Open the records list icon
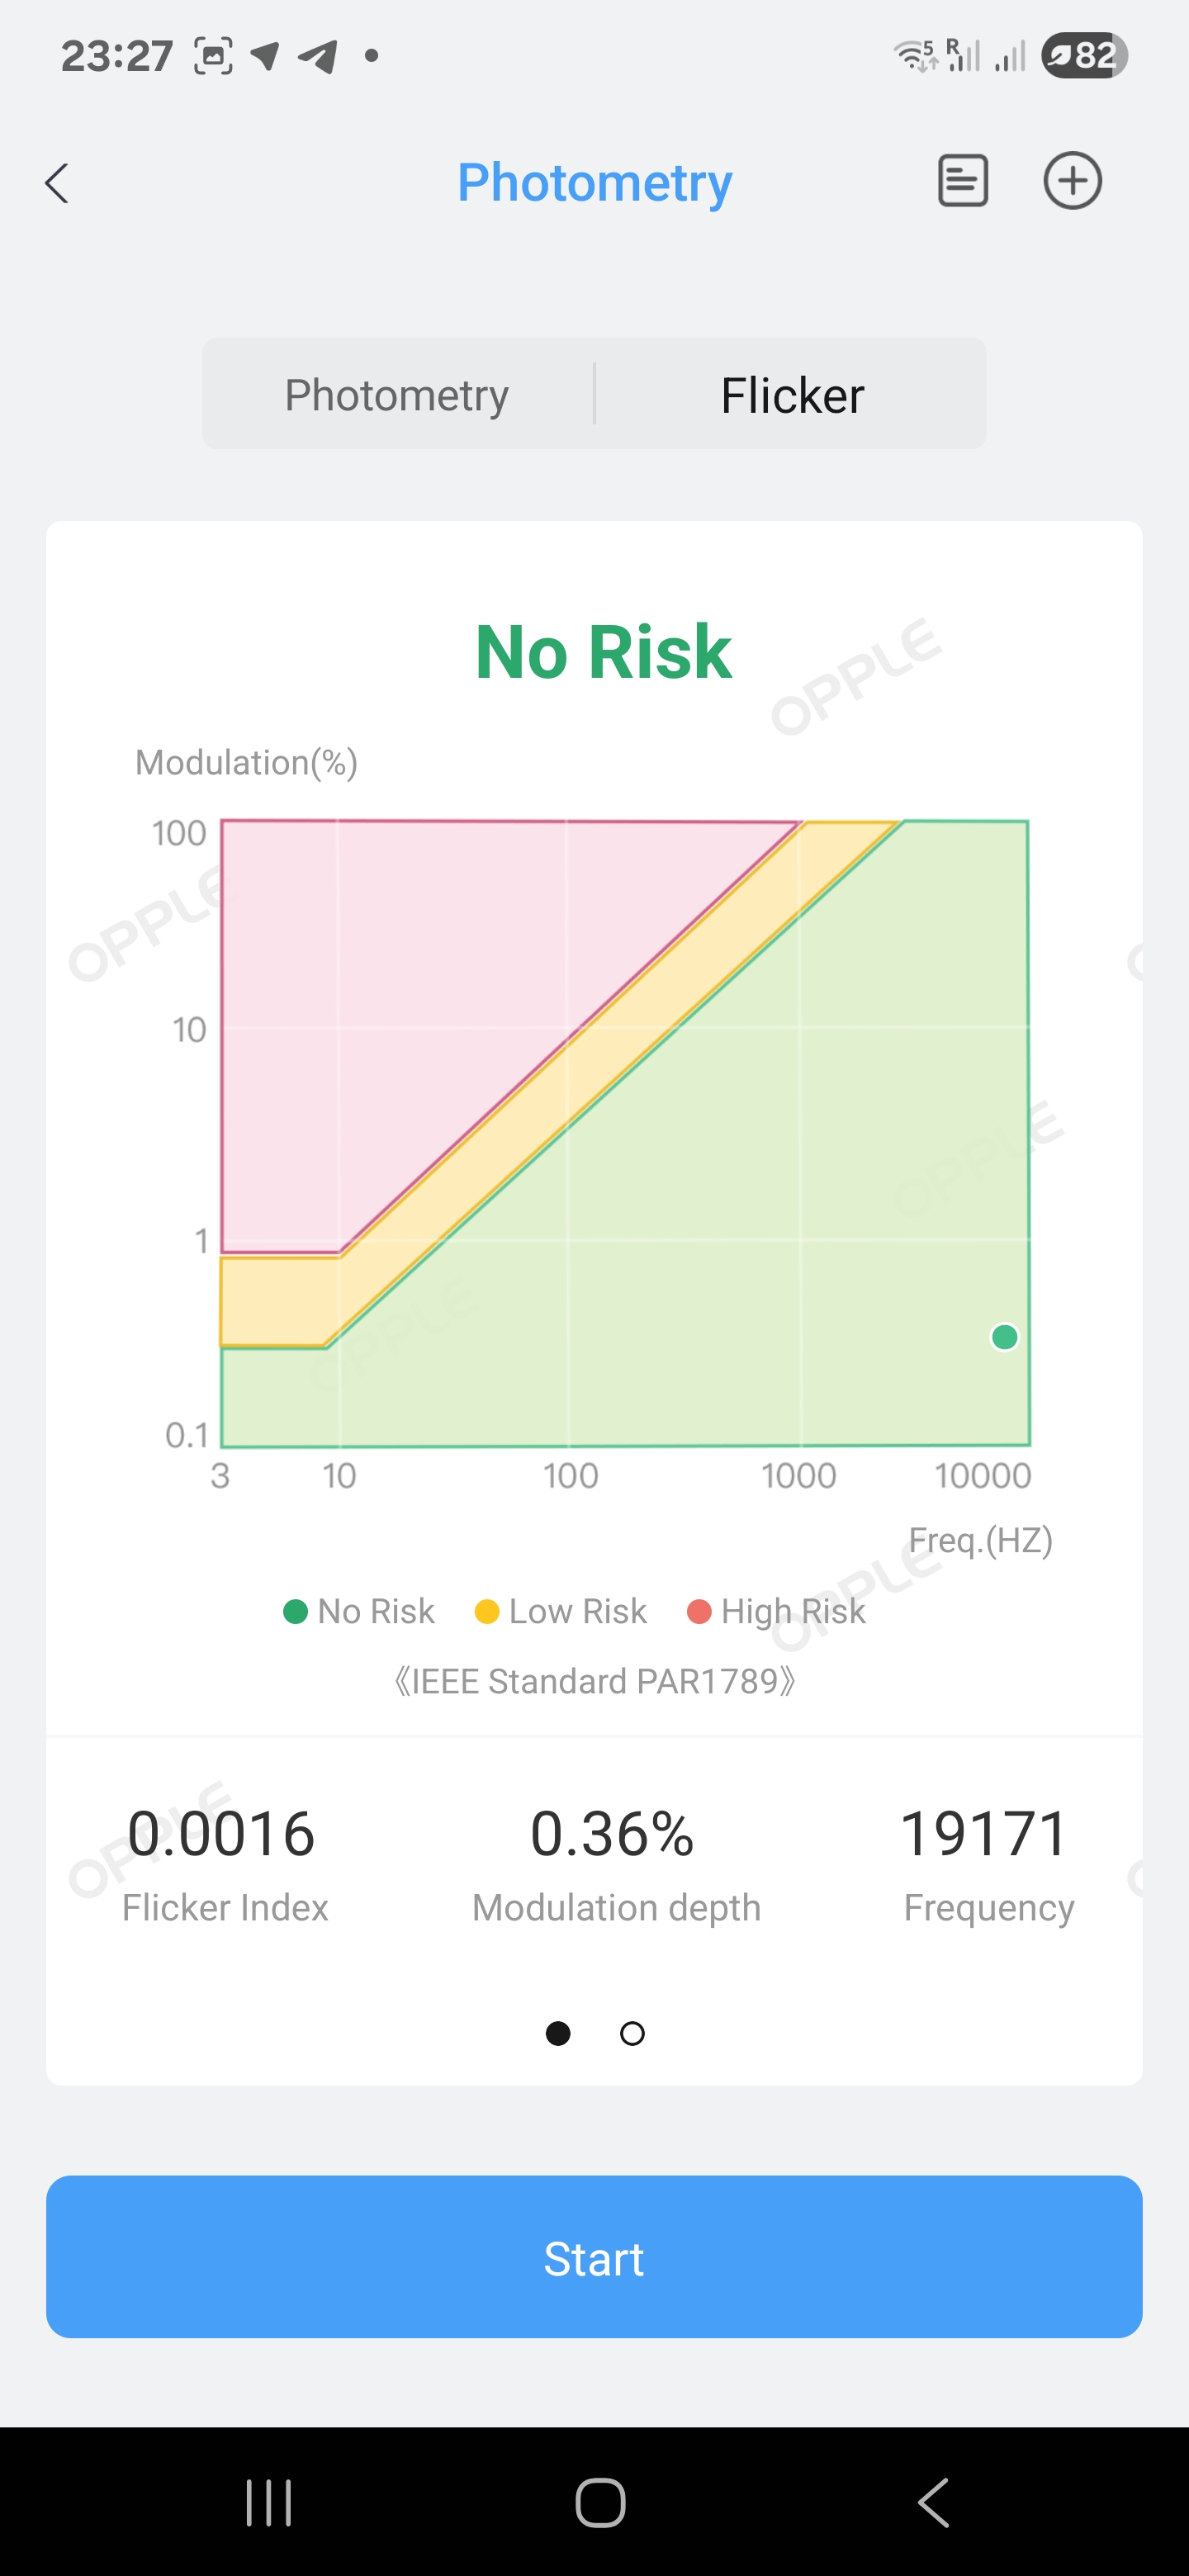1189x2576 pixels. (962, 181)
